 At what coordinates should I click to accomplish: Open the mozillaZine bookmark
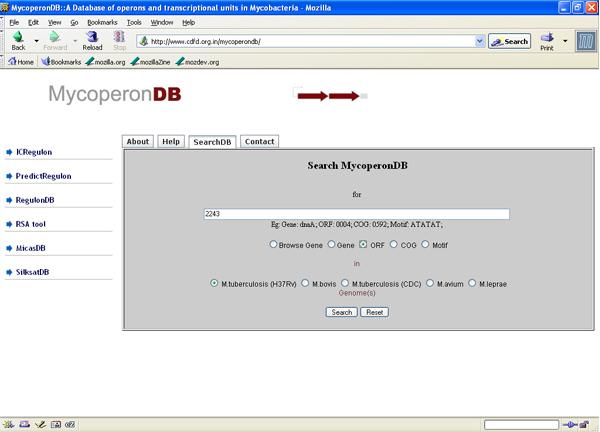click(151, 61)
